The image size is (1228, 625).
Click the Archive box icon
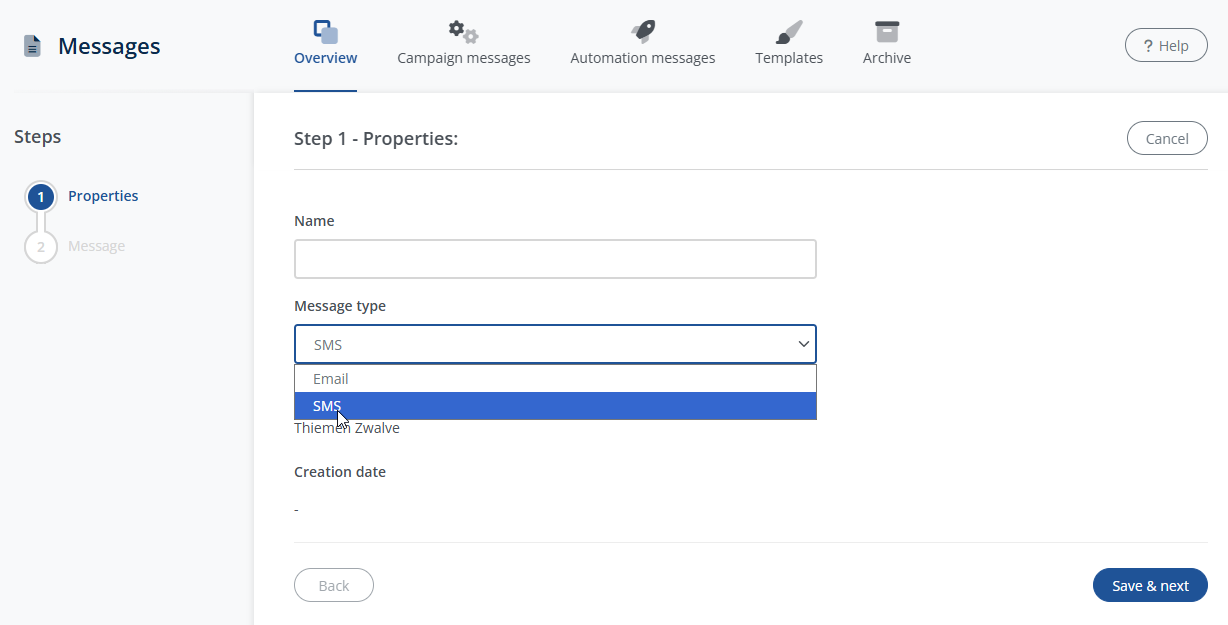point(886,31)
